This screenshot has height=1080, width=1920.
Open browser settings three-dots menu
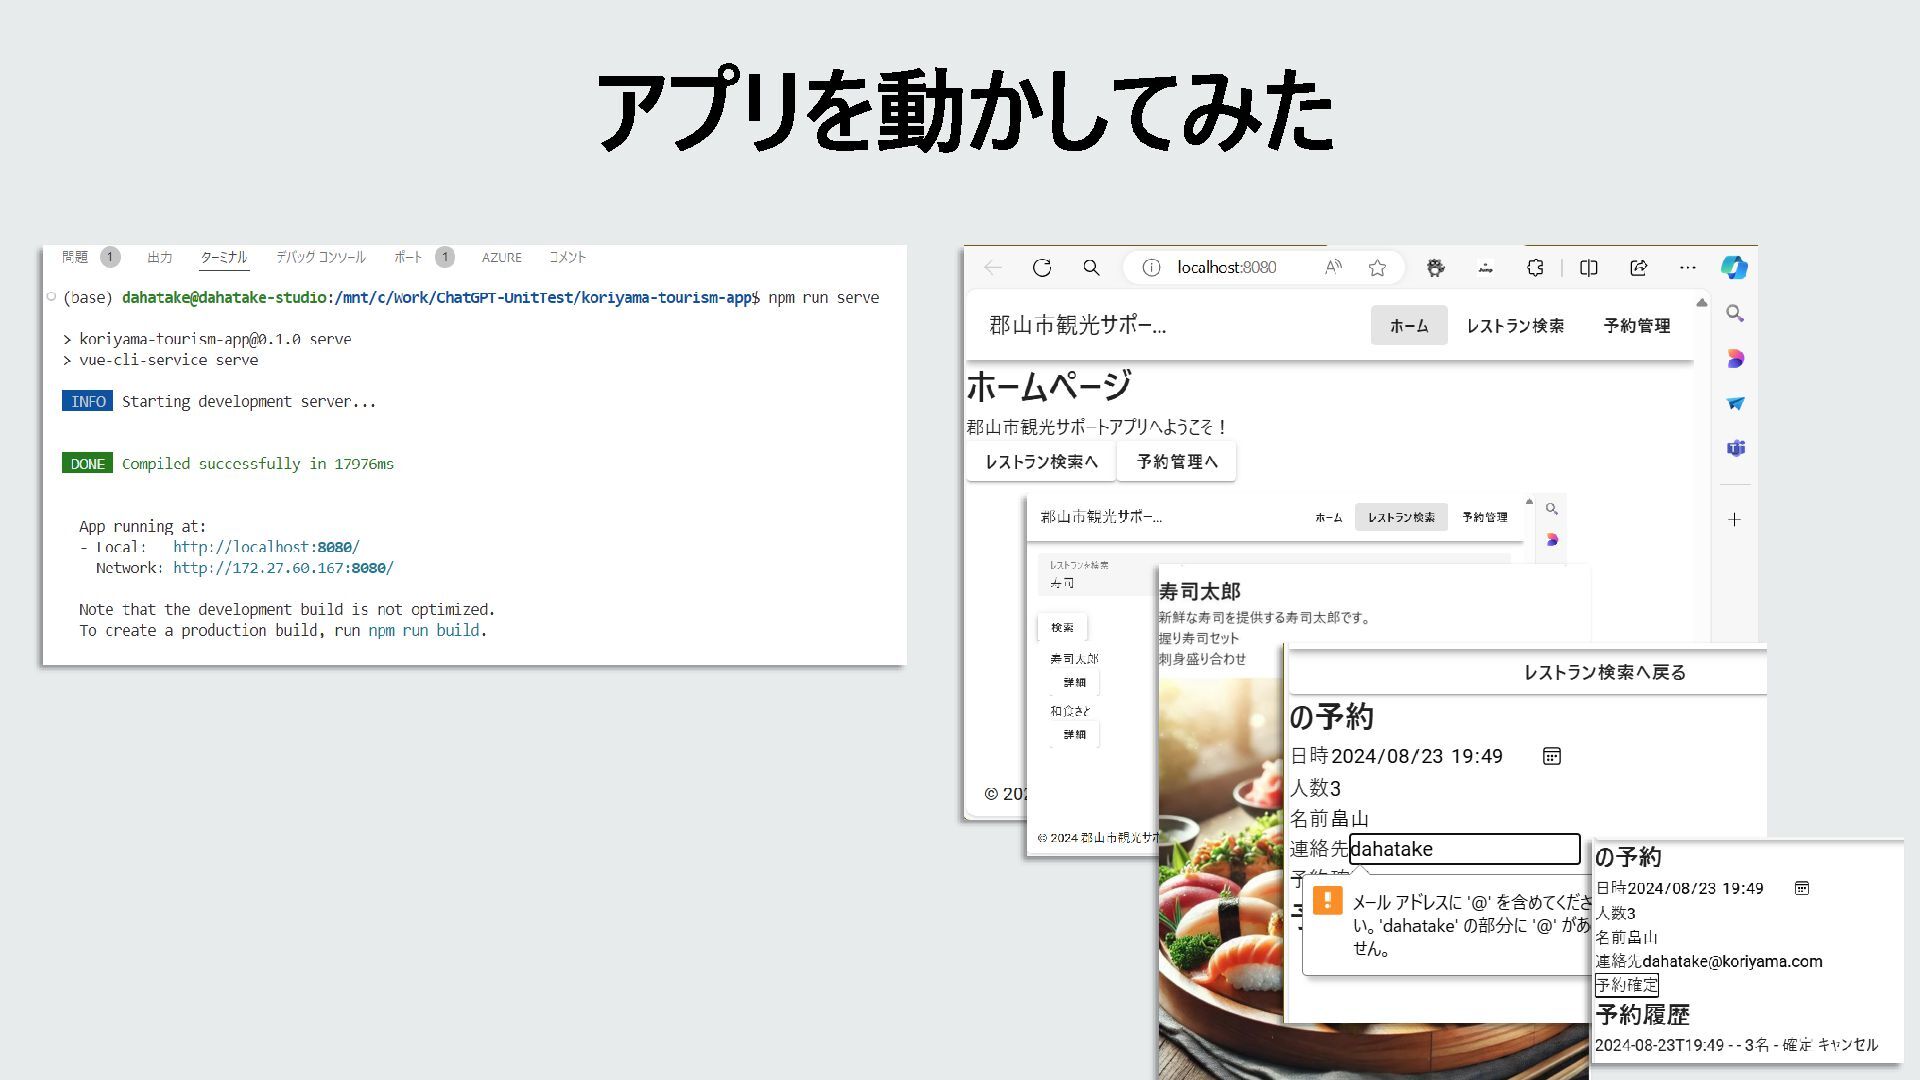(1688, 268)
